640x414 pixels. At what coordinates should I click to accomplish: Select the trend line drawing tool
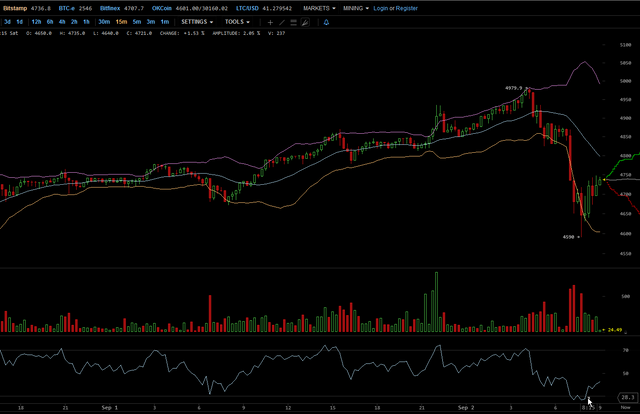[283, 21]
